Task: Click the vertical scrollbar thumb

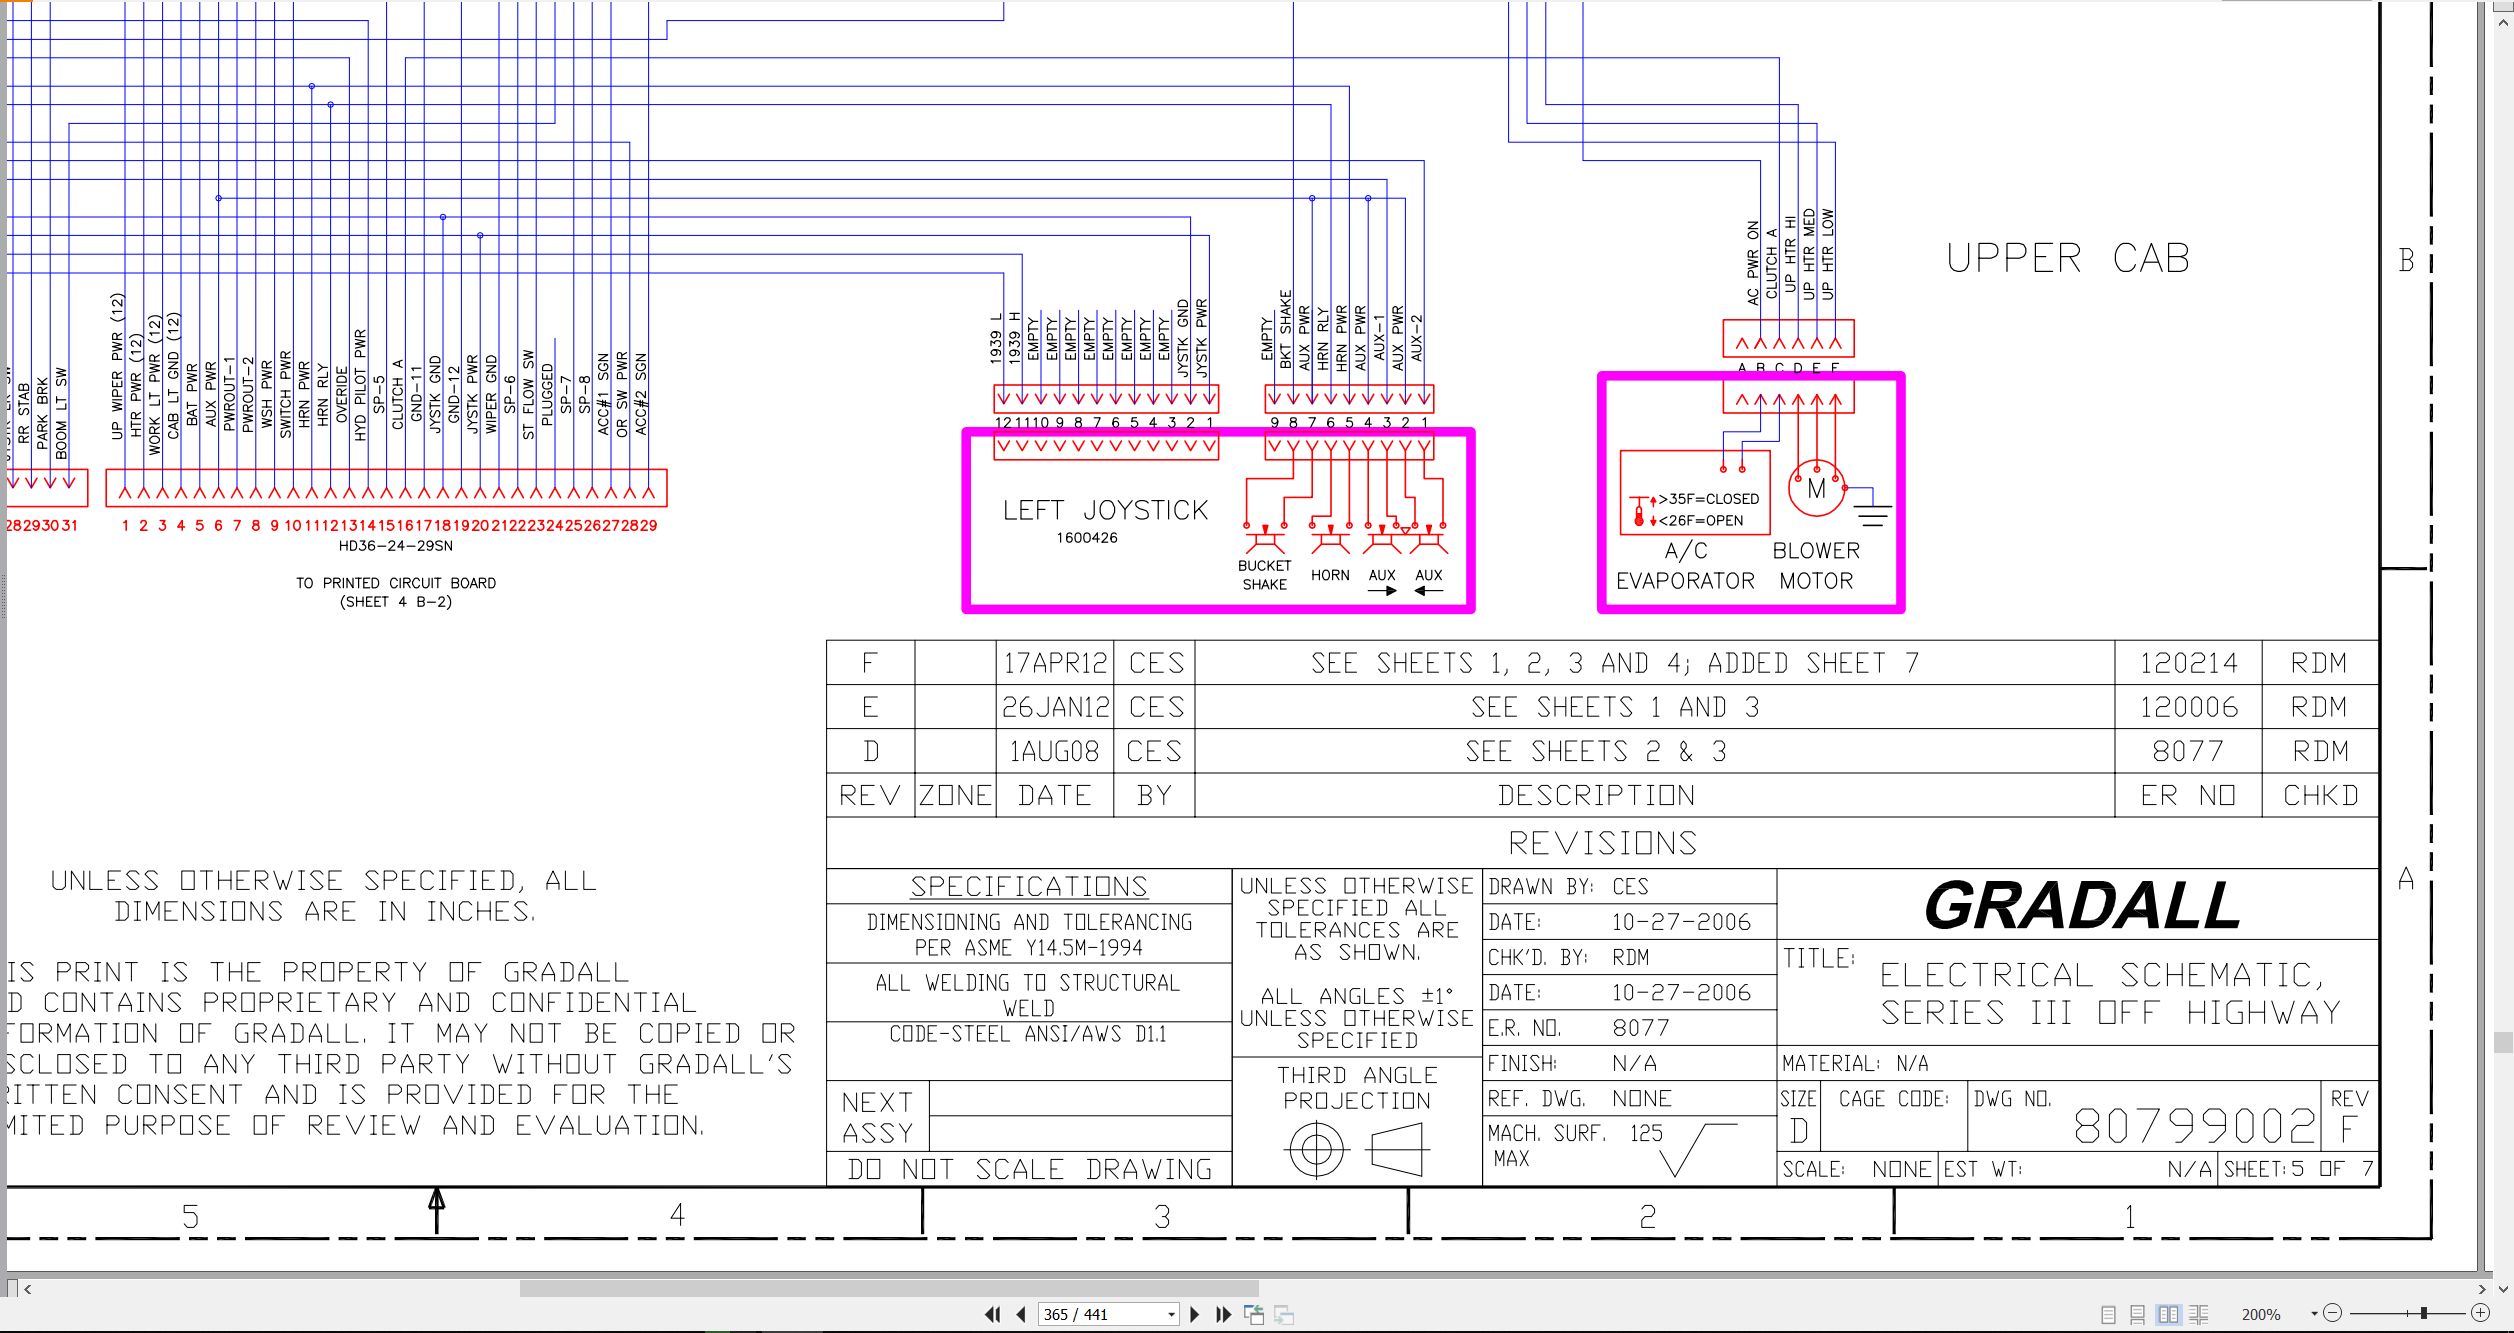Action: pyautogui.click(x=2503, y=1042)
